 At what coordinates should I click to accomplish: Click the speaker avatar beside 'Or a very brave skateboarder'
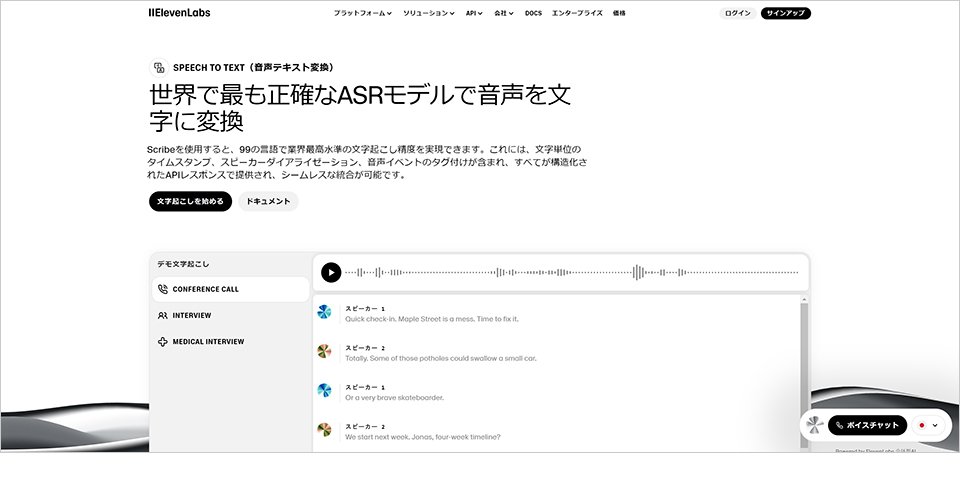[x=324, y=391]
